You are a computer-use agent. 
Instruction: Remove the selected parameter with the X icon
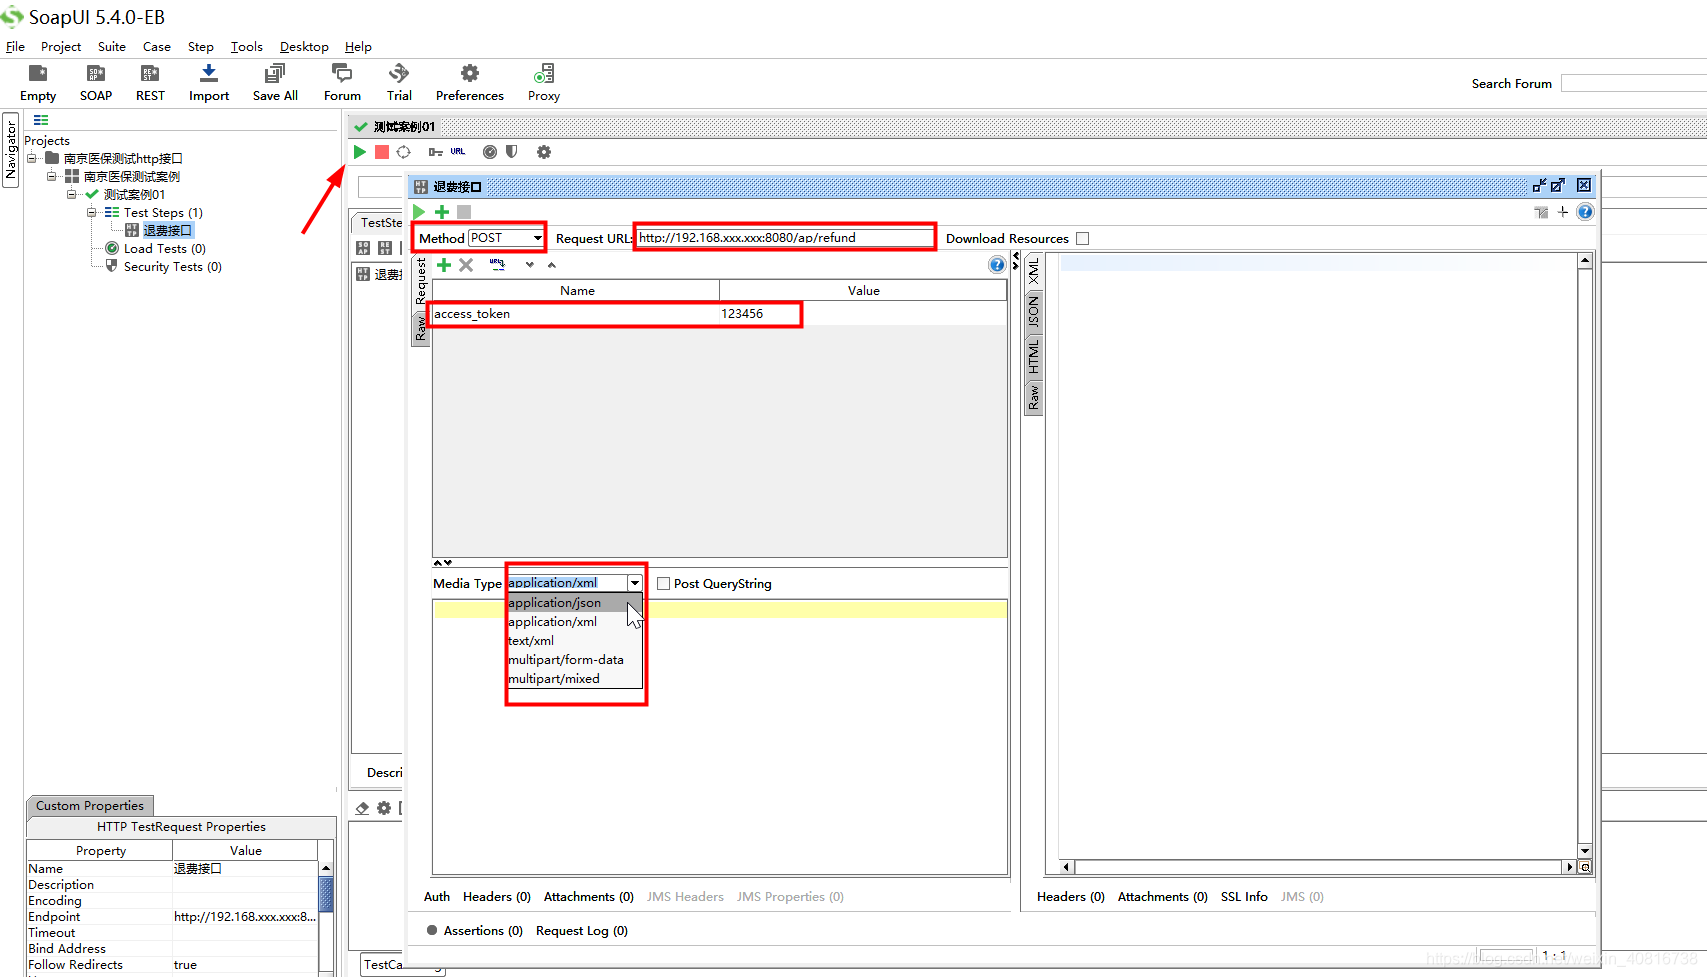tap(466, 265)
